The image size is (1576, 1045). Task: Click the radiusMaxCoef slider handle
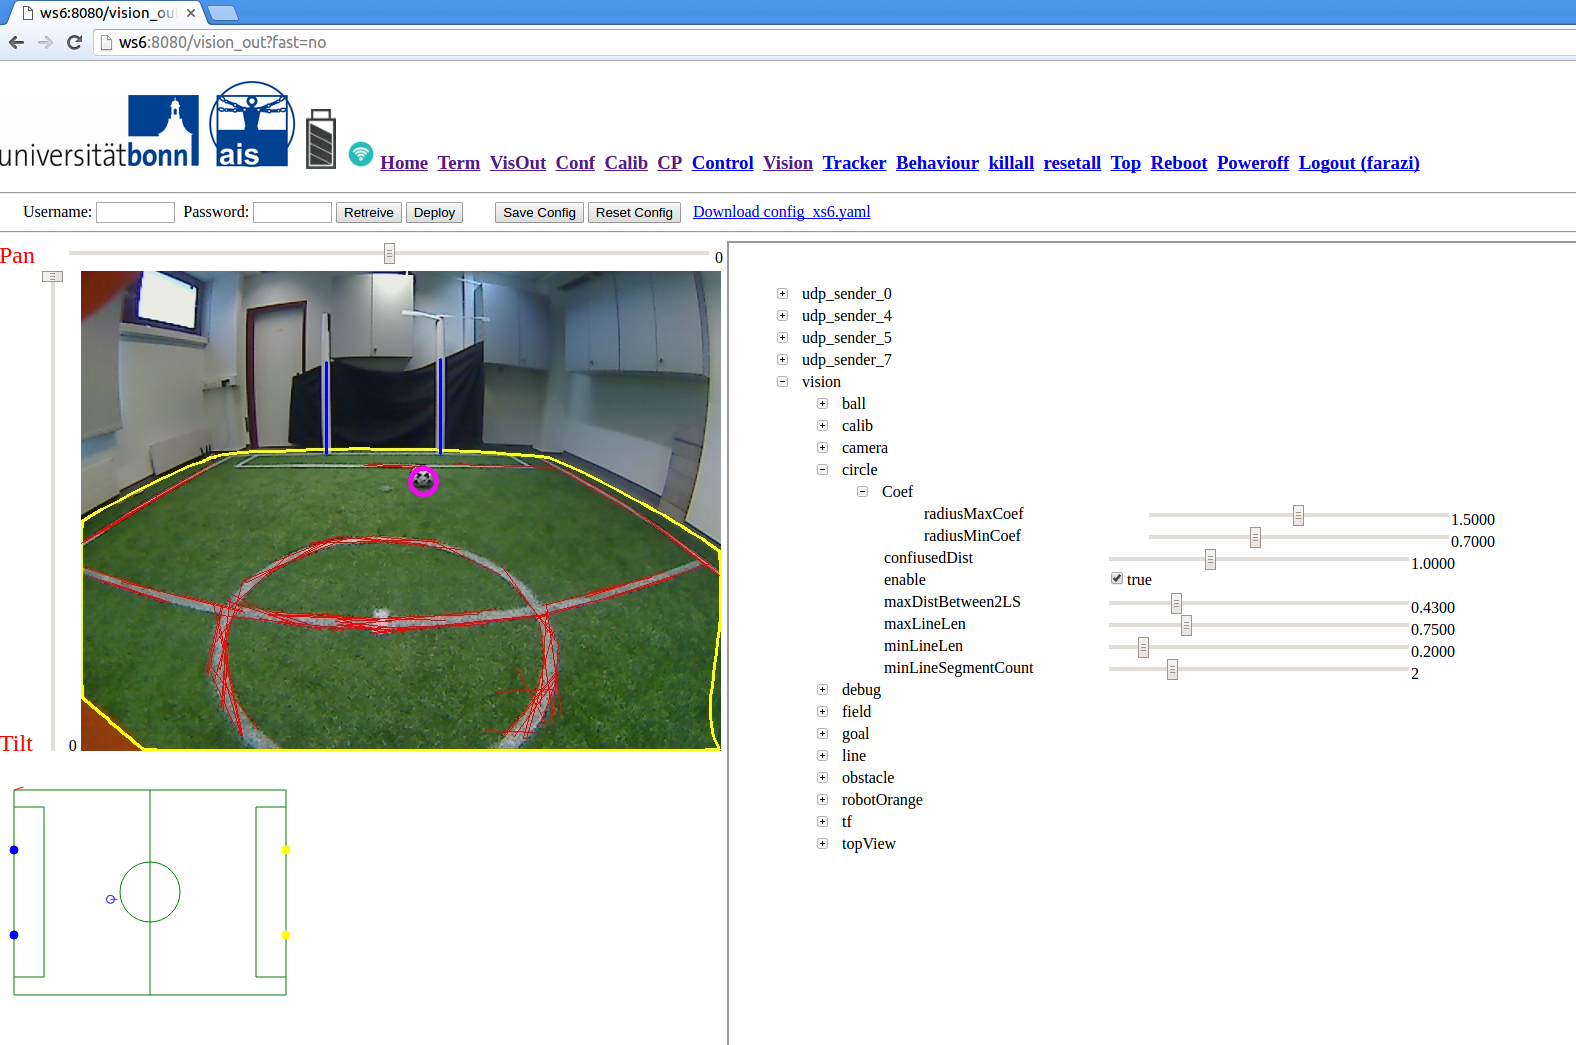pos(1298,515)
